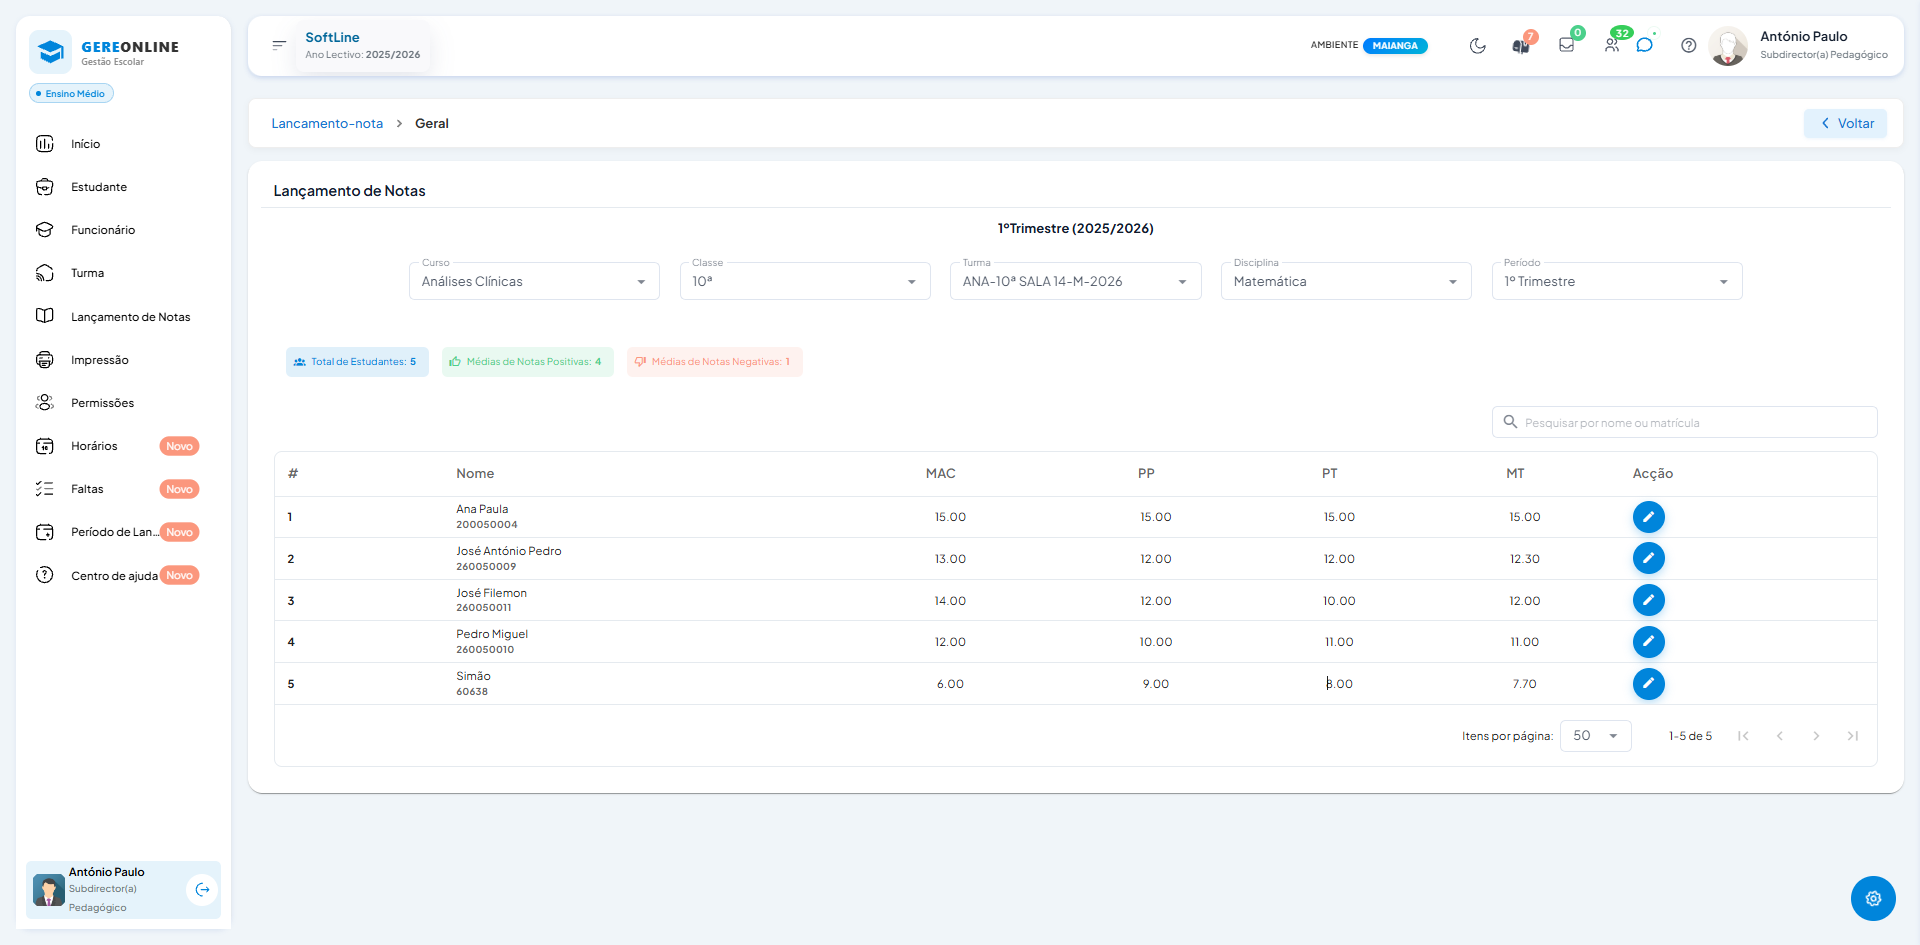Open the Período dropdown 1º Trimestre
1920x945 pixels.
coord(1617,281)
